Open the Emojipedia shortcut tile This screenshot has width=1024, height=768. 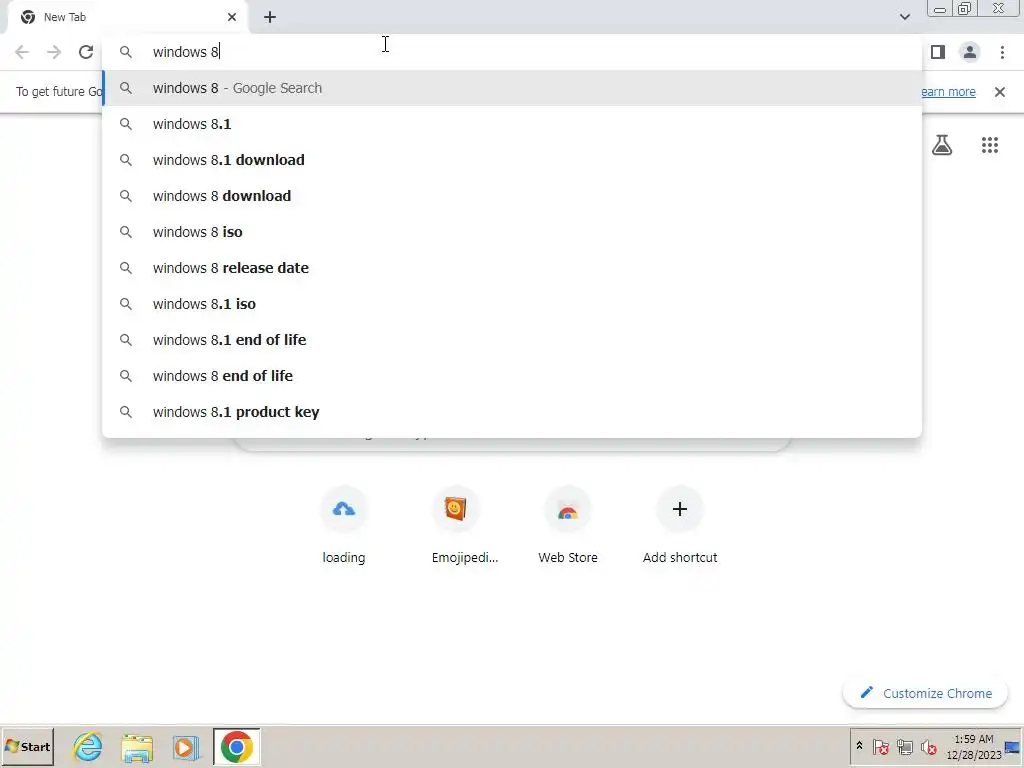coord(456,526)
